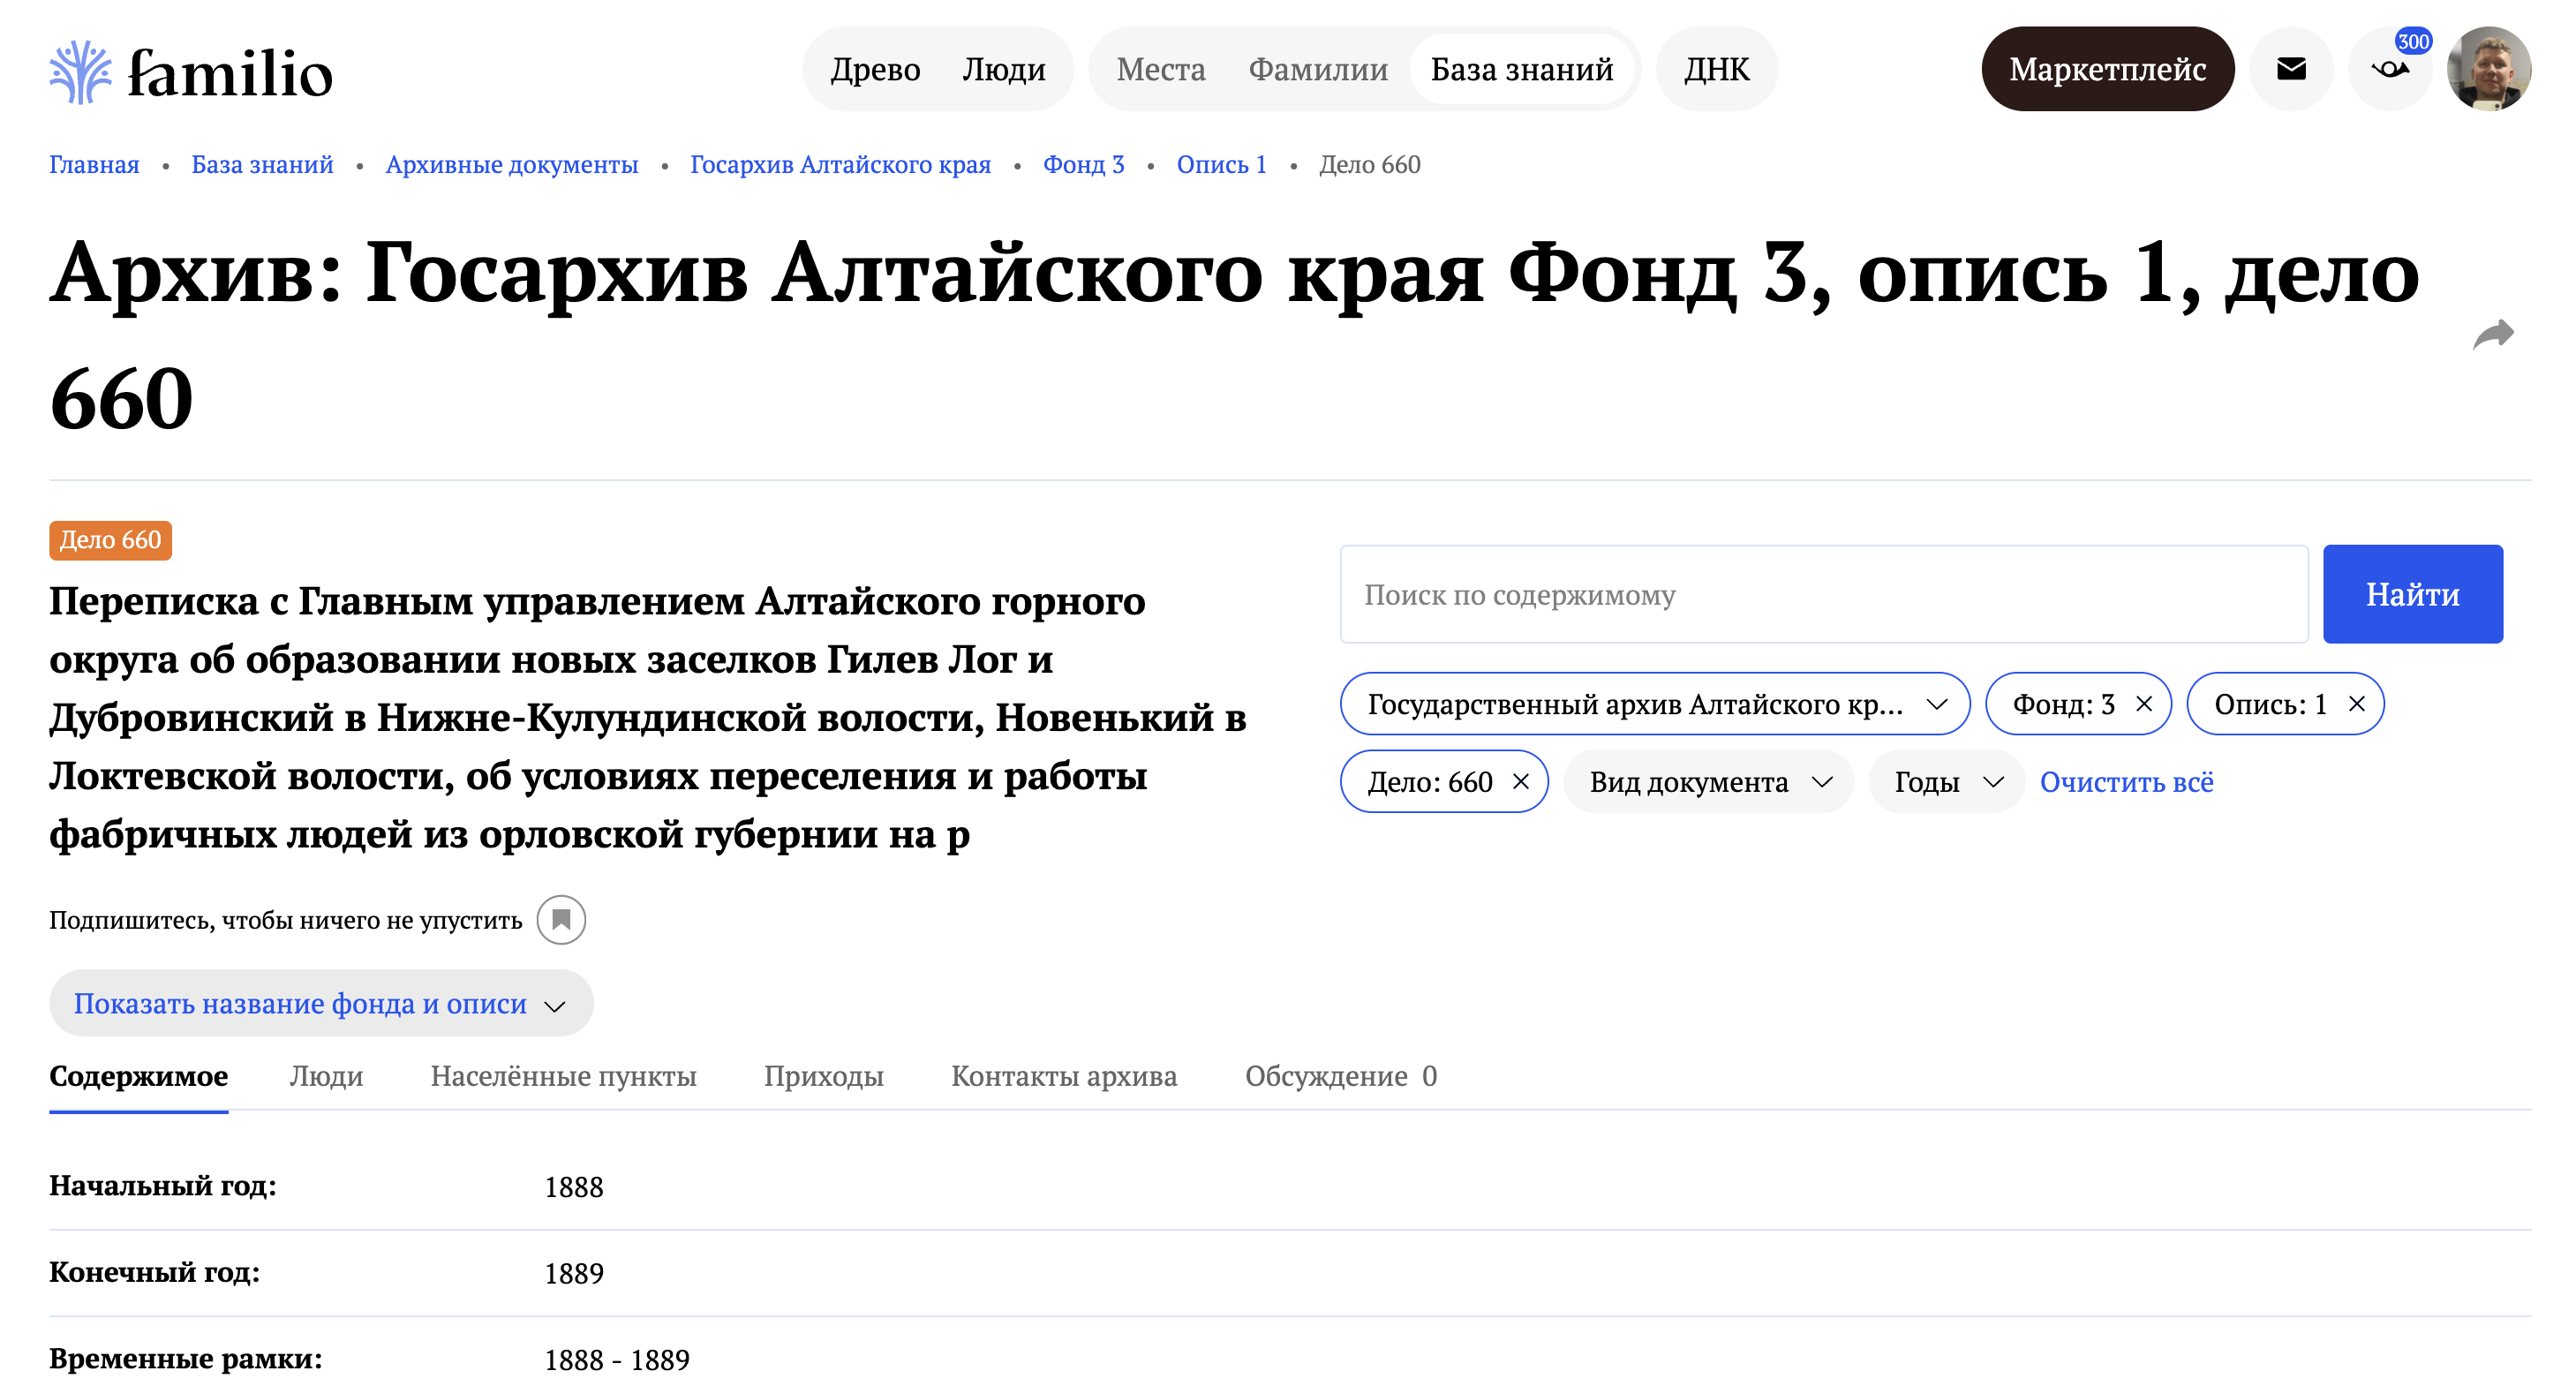Click the familio logo
The height and width of the screenshot is (1386, 2576).
[190, 72]
